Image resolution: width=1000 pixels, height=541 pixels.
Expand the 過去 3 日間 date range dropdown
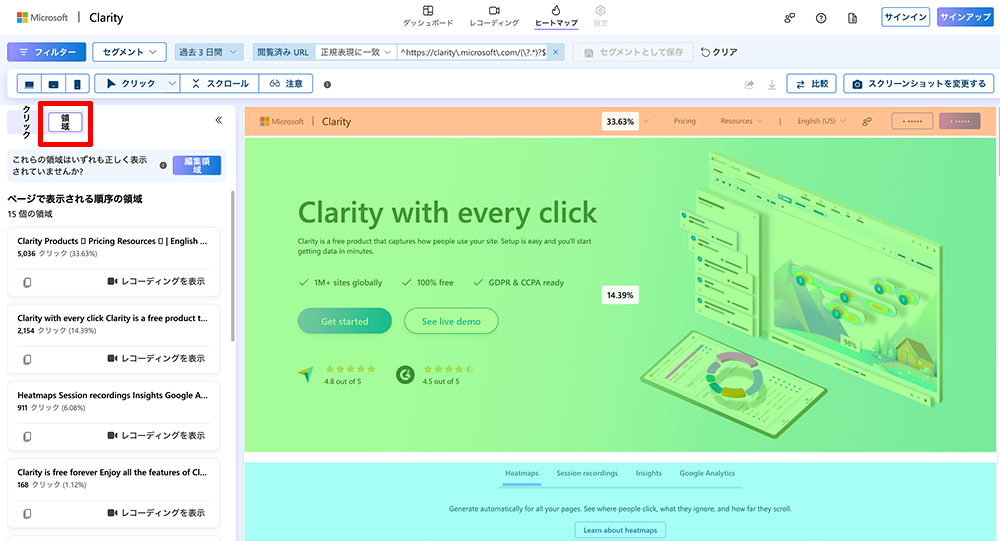(x=208, y=52)
